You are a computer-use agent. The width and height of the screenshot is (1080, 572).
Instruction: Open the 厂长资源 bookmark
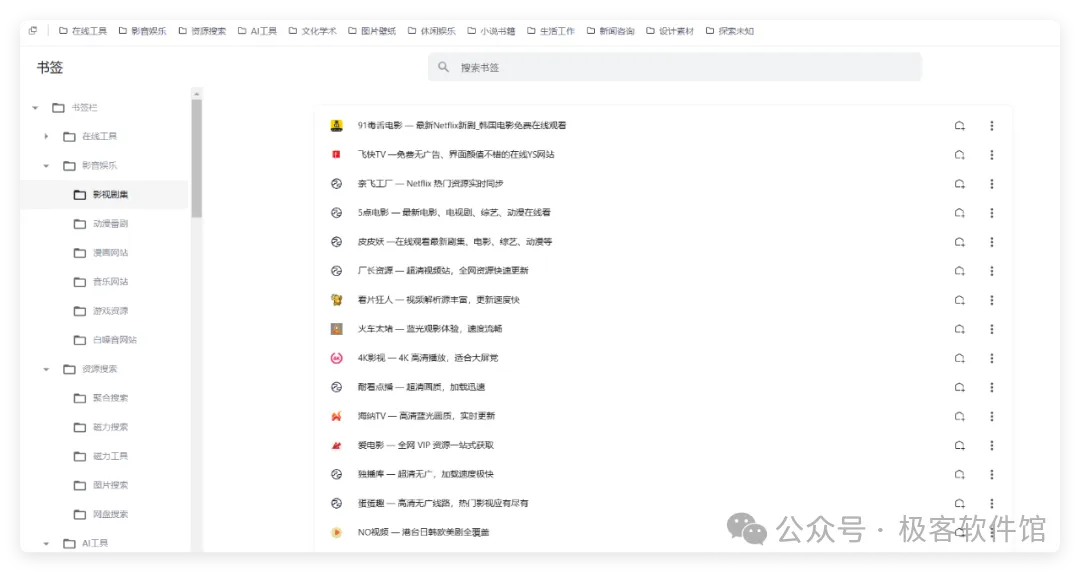pyautogui.click(x=443, y=271)
